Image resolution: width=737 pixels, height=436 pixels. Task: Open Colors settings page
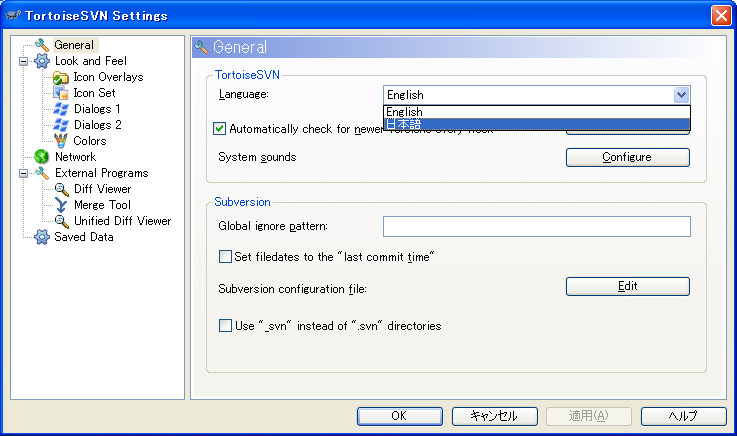click(90, 141)
